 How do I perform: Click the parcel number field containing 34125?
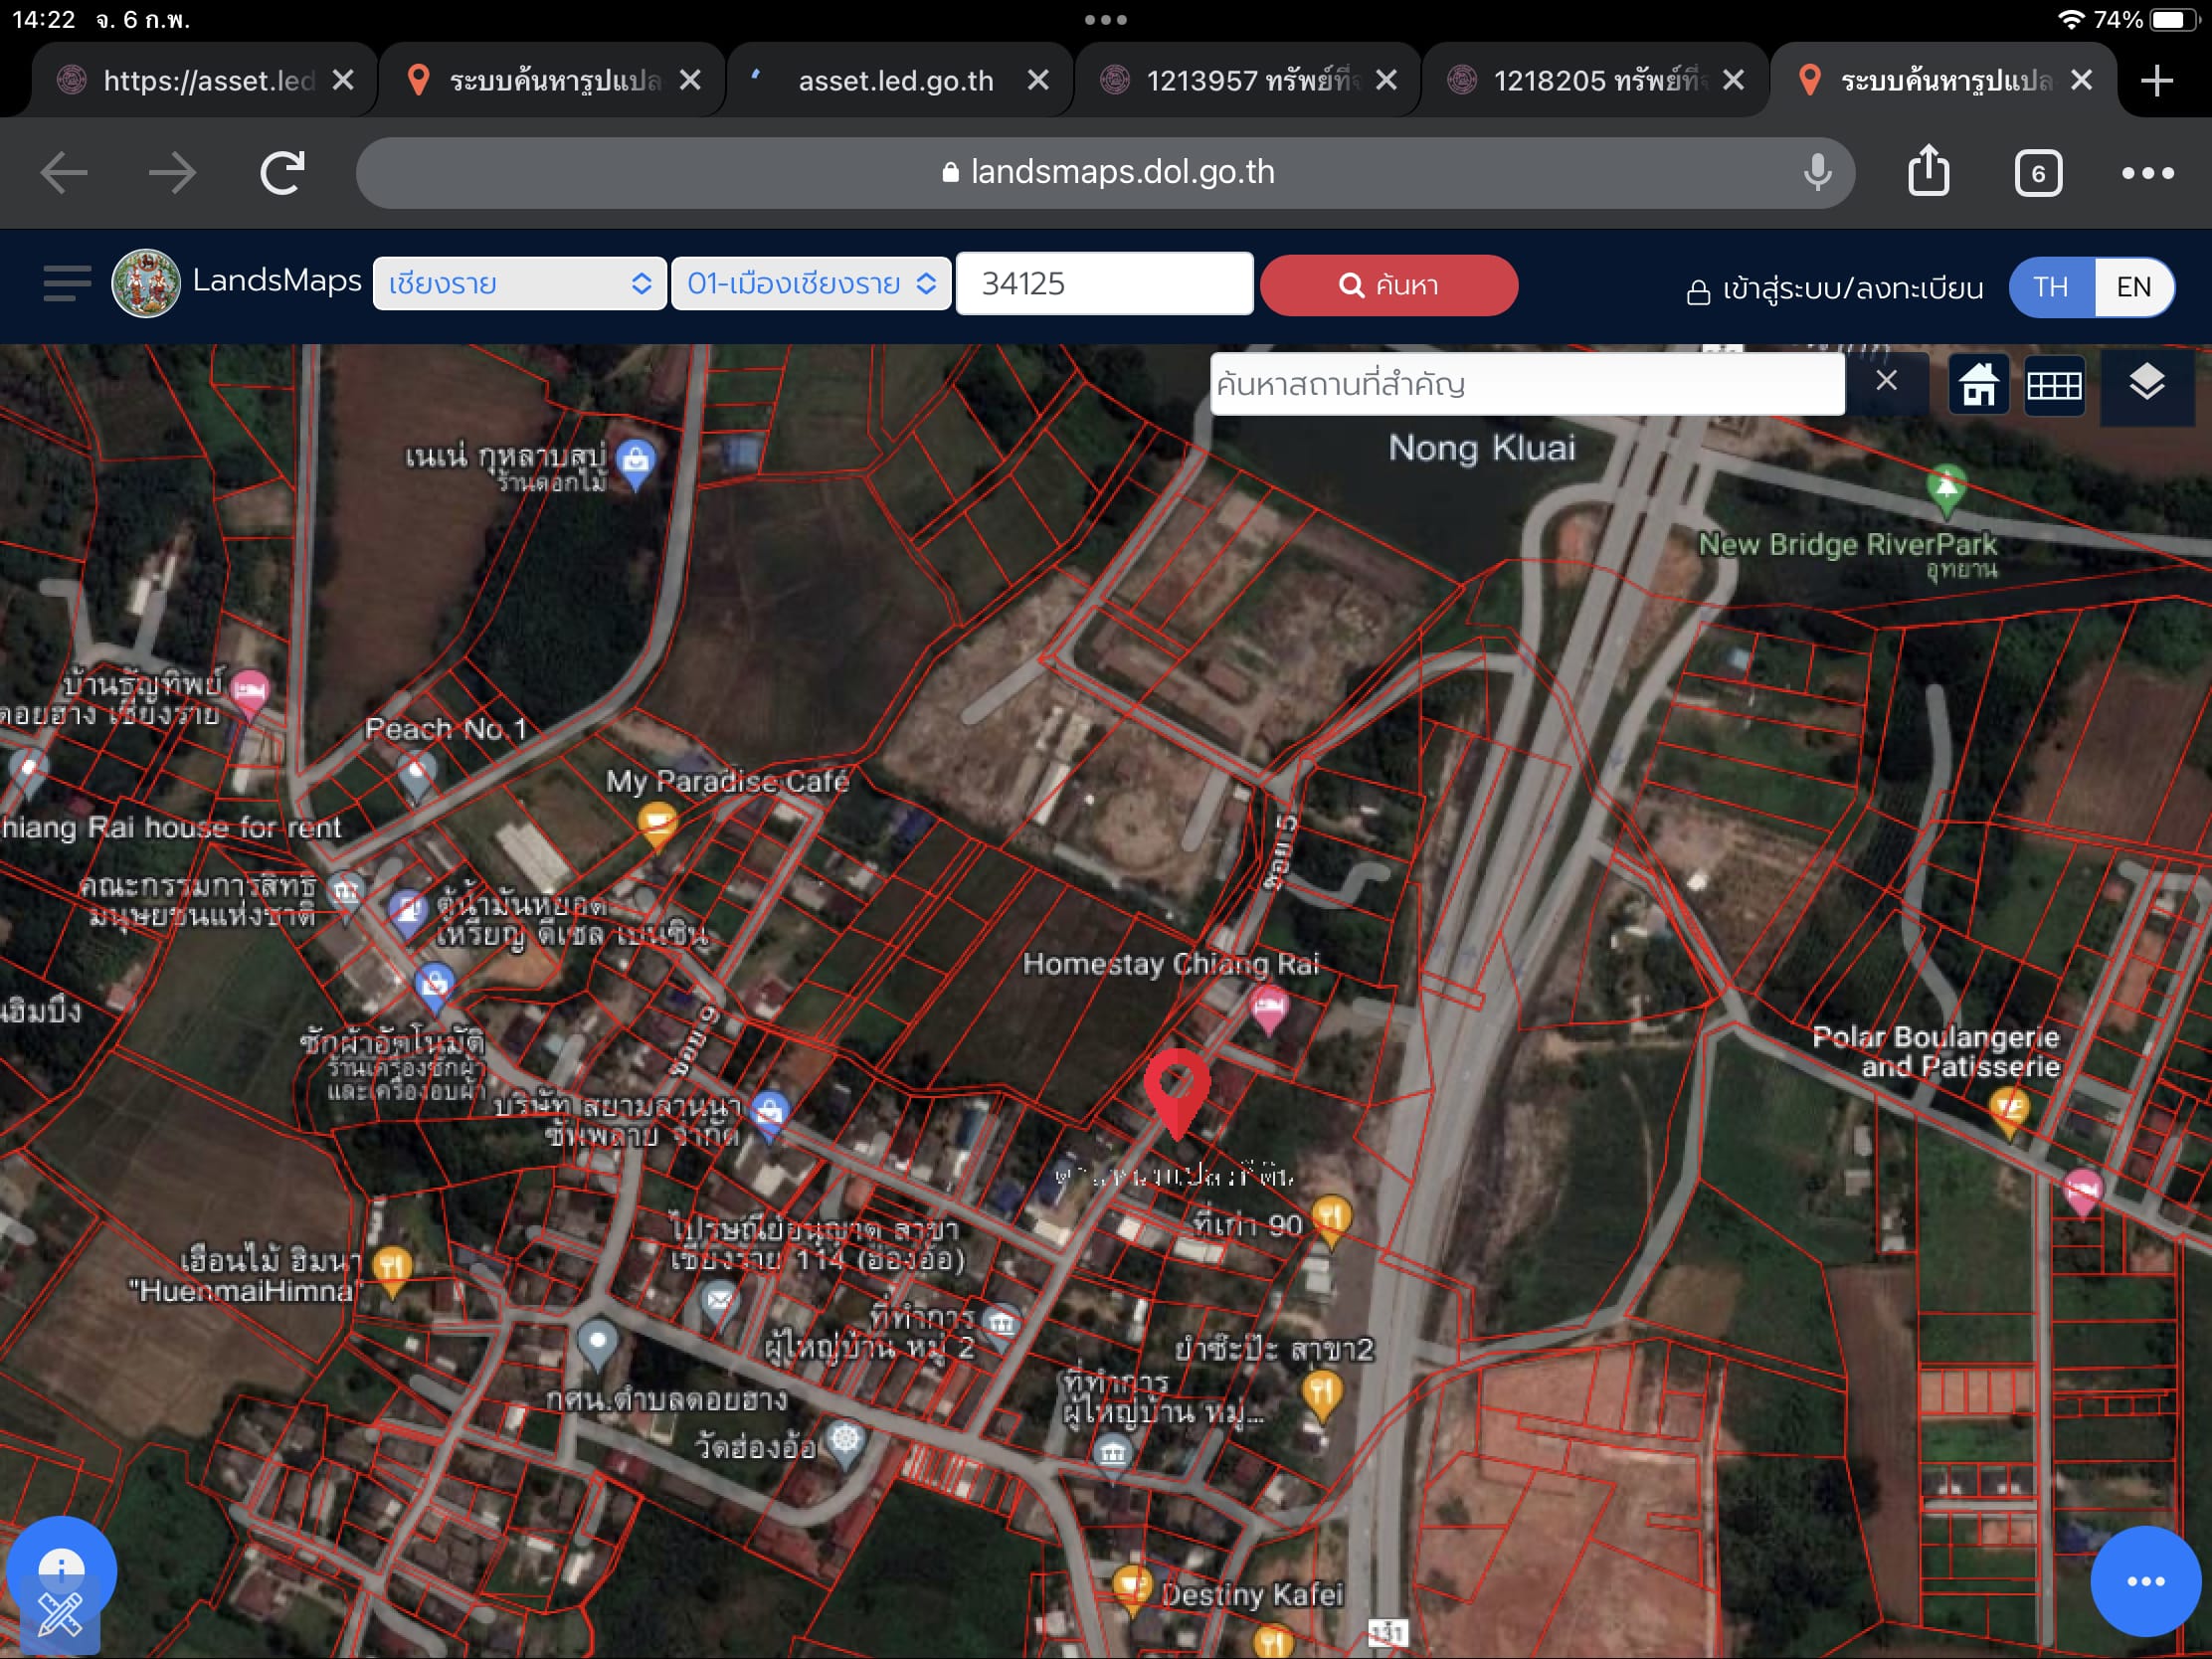(x=1104, y=284)
